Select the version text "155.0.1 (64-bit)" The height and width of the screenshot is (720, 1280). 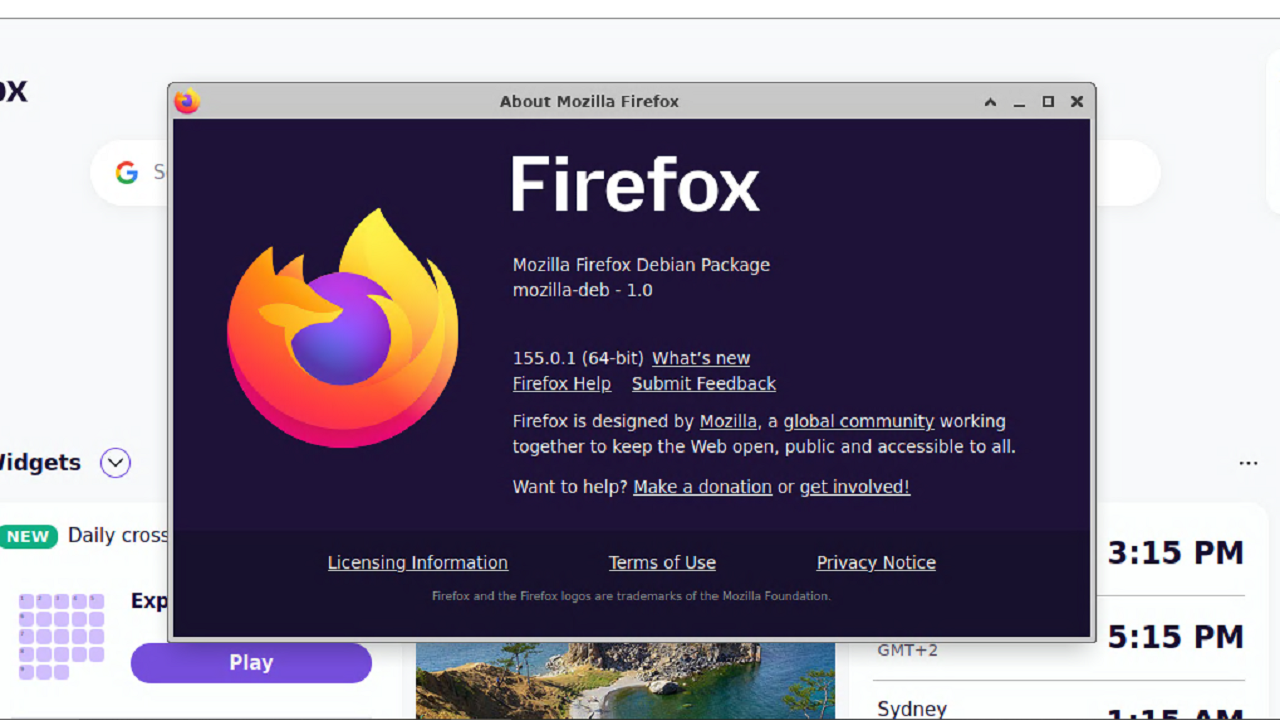[x=578, y=358]
